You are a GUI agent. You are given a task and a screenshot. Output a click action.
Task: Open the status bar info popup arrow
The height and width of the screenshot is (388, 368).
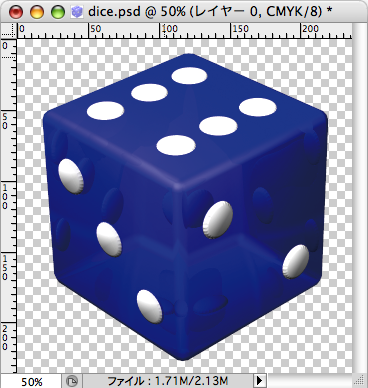tap(260, 381)
